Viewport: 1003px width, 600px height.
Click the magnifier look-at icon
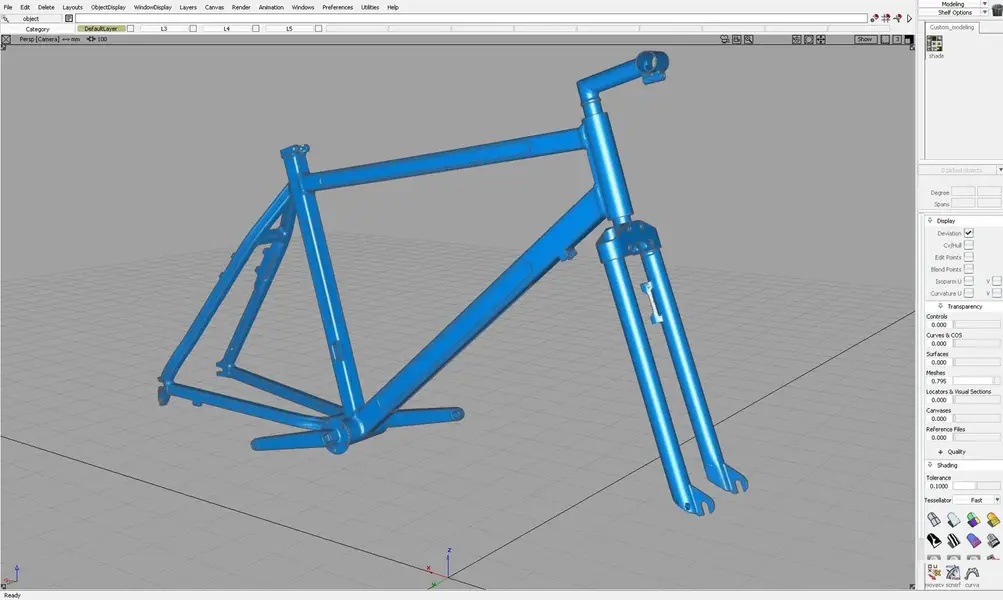(x=748, y=39)
